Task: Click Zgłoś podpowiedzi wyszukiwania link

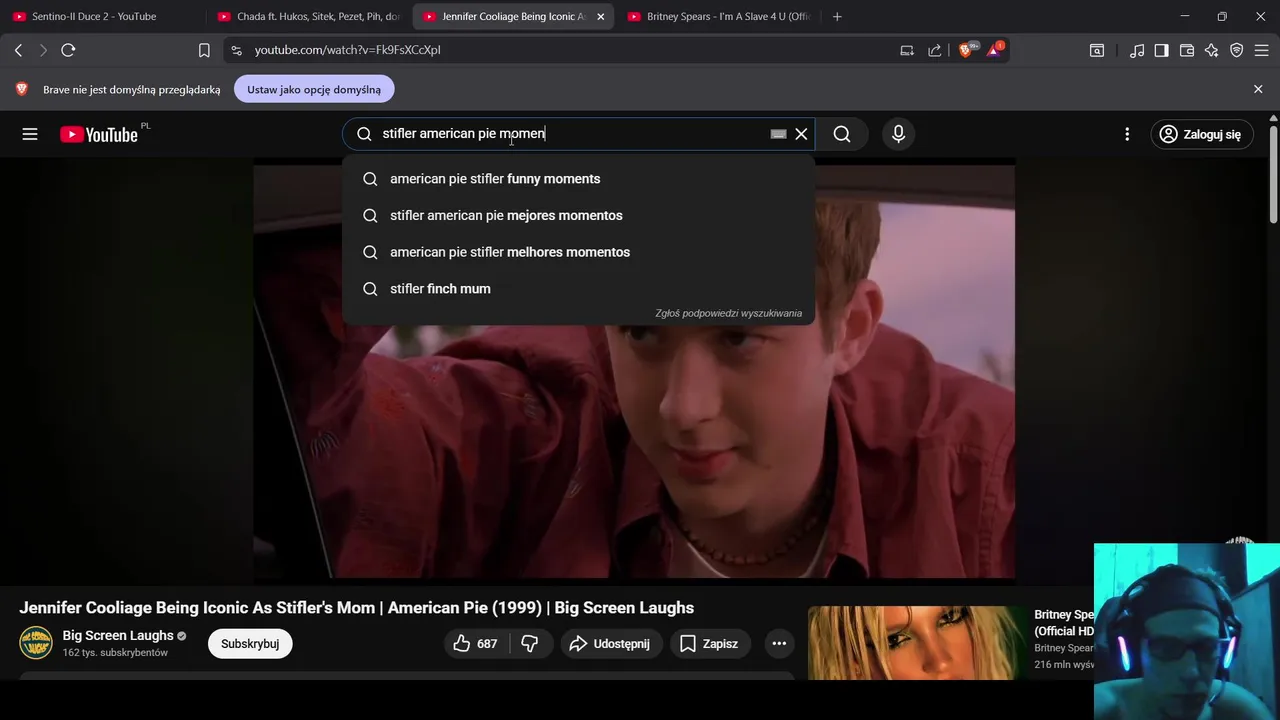Action: (728, 313)
